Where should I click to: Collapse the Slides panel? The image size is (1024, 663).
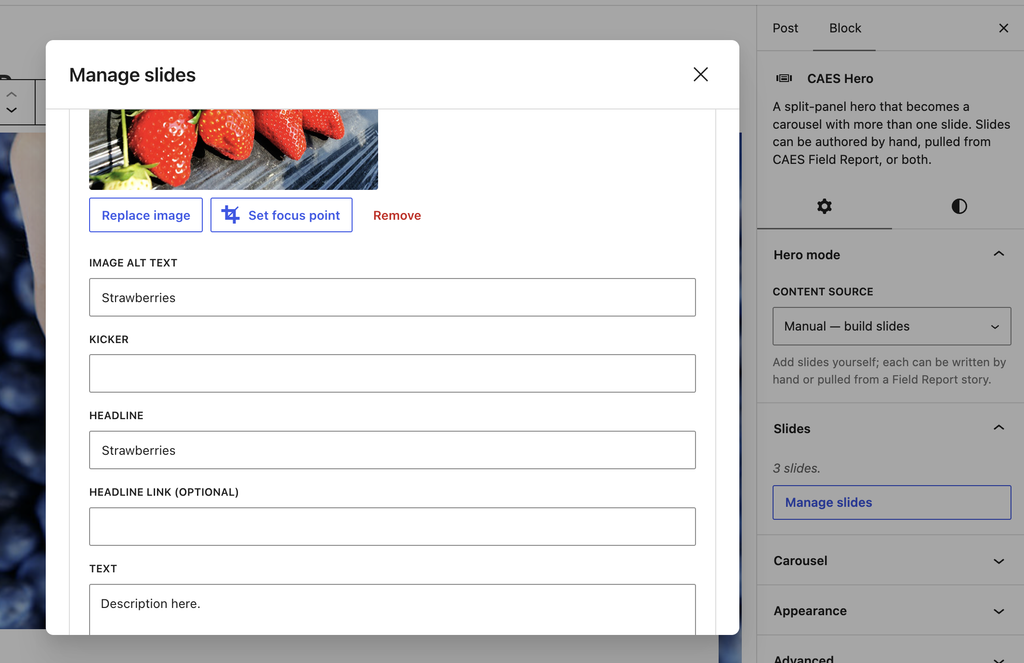point(890,429)
